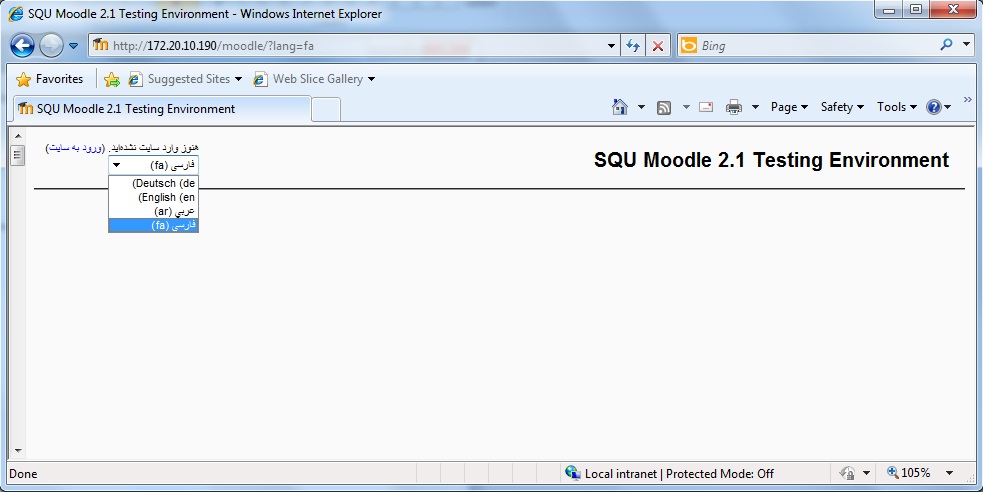Expand the Print options dropdown arrow
This screenshot has height=492, width=983.
[755, 107]
